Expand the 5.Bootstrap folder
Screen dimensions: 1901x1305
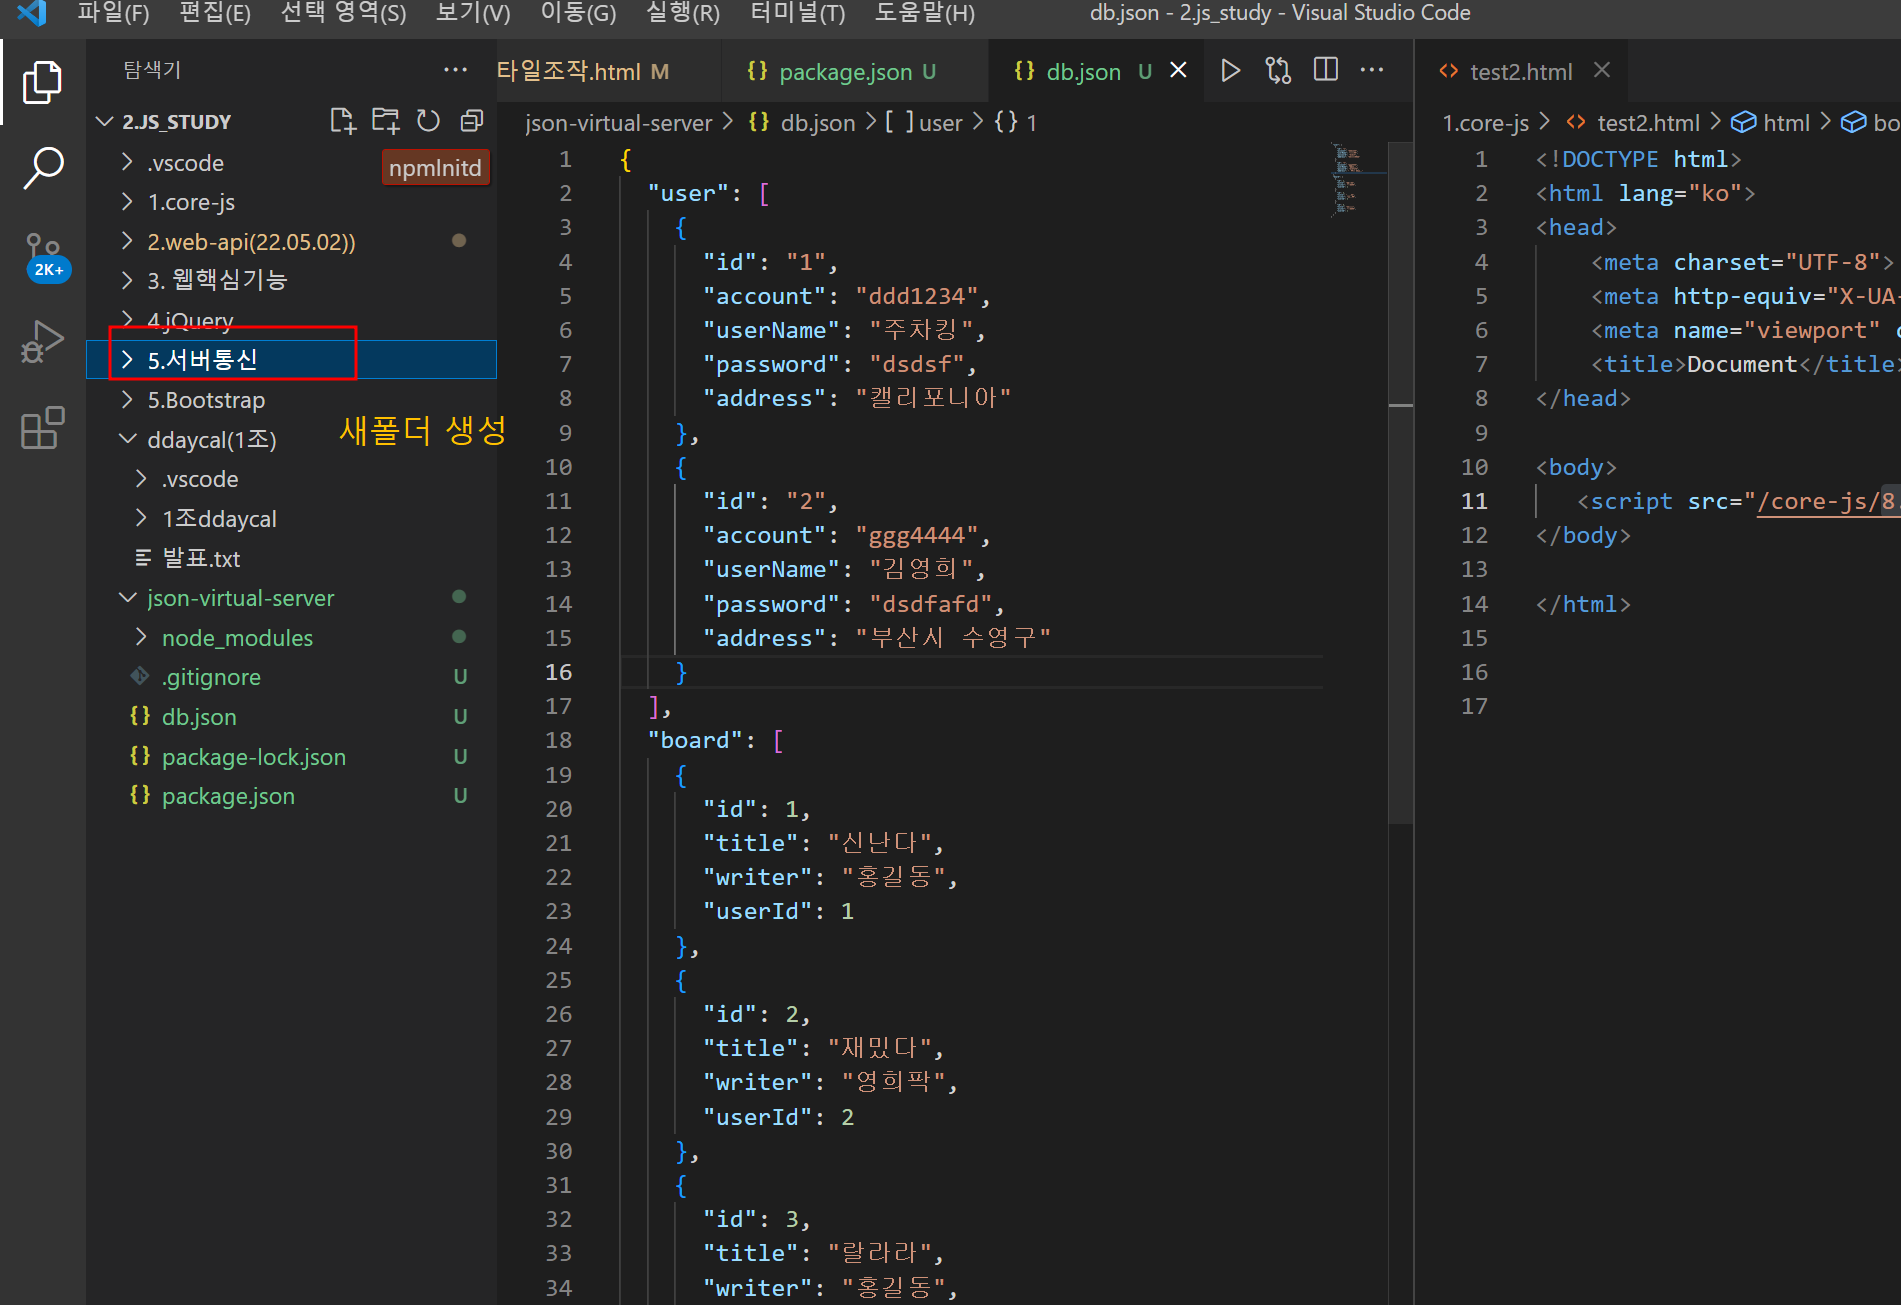(127, 400)
